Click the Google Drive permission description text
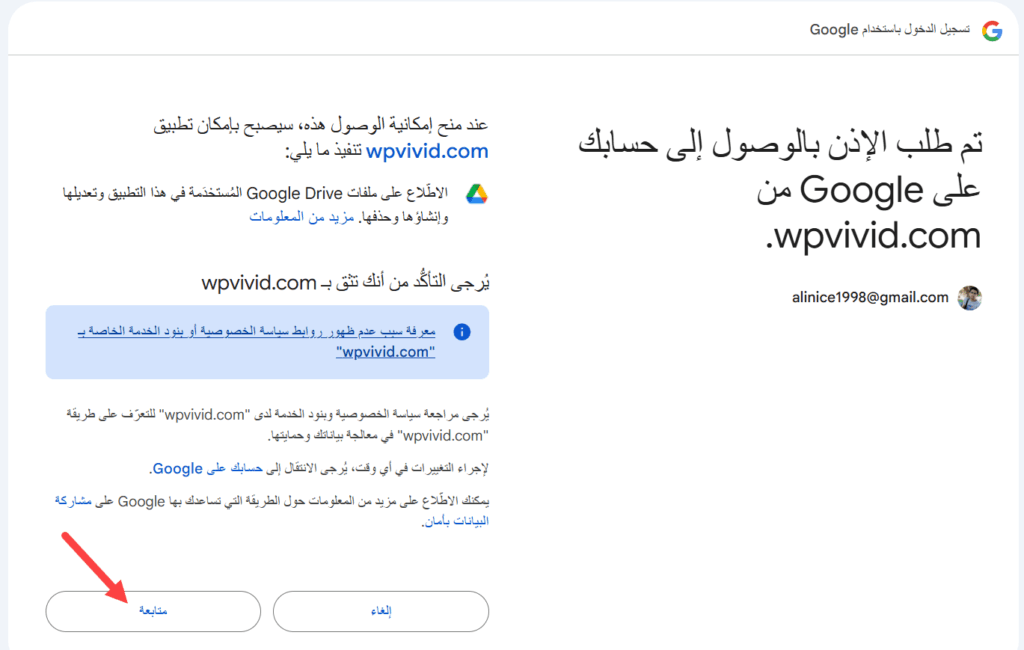This screenshot has height=650, width=1024. [x=255, y=204]
